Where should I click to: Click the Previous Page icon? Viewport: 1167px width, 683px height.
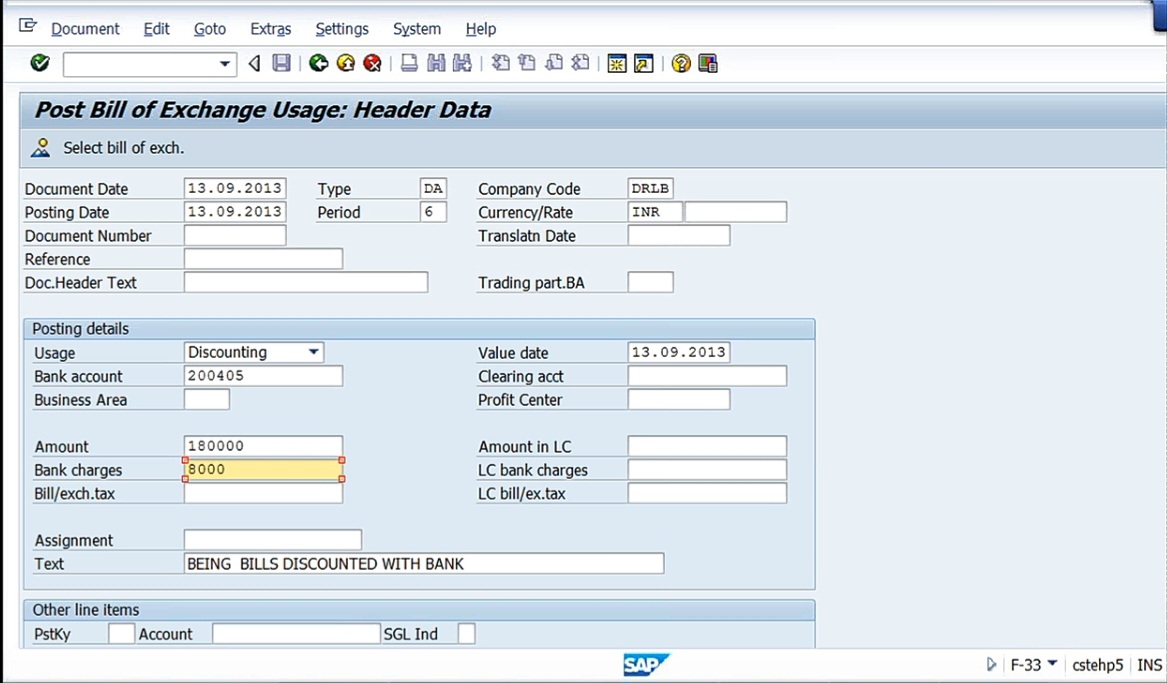(x=527, y=63)
